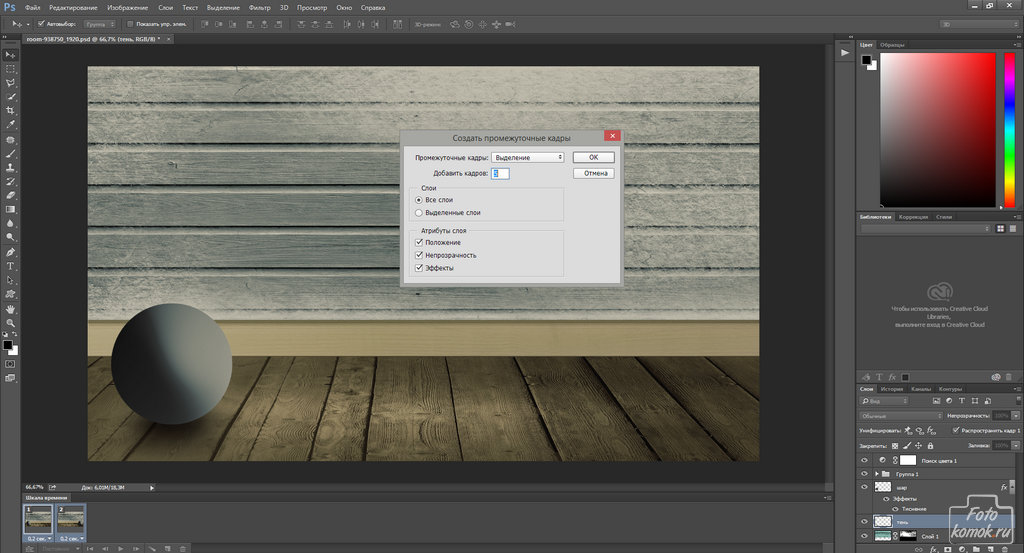The width and height of the screenshot is (1024, 553).
Task: Select the Crop tool
Action: (10, 110)
